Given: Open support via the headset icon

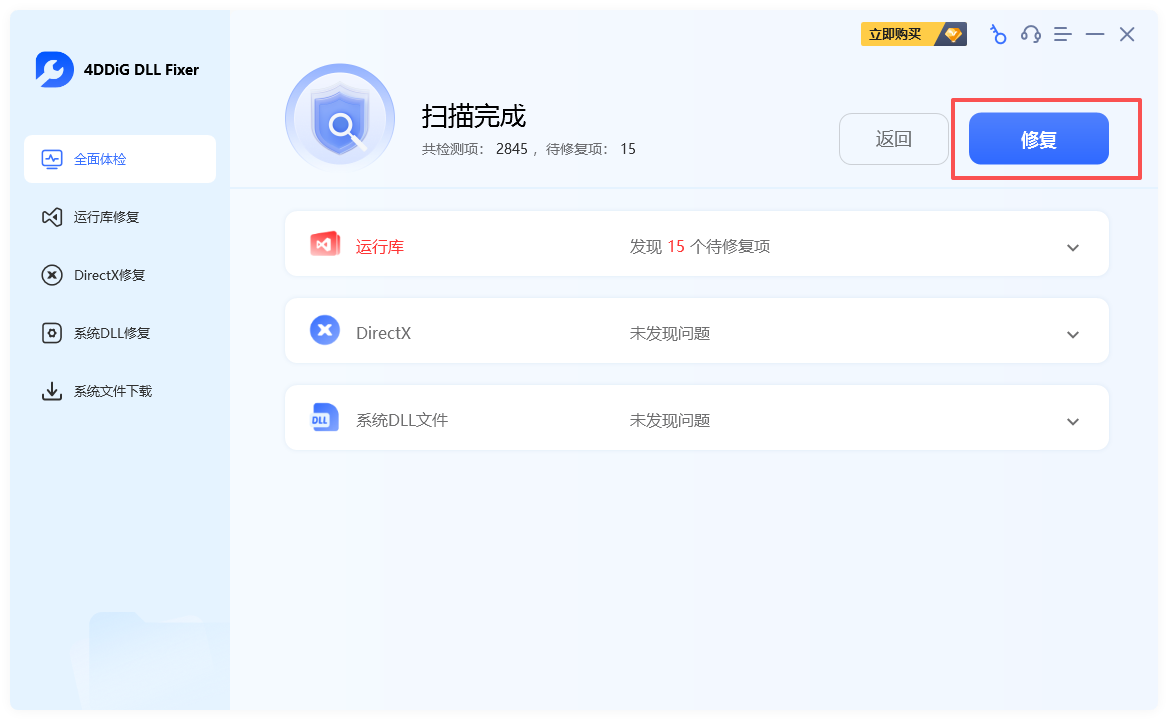Looking at the screenshot, I should point(1030,34).
